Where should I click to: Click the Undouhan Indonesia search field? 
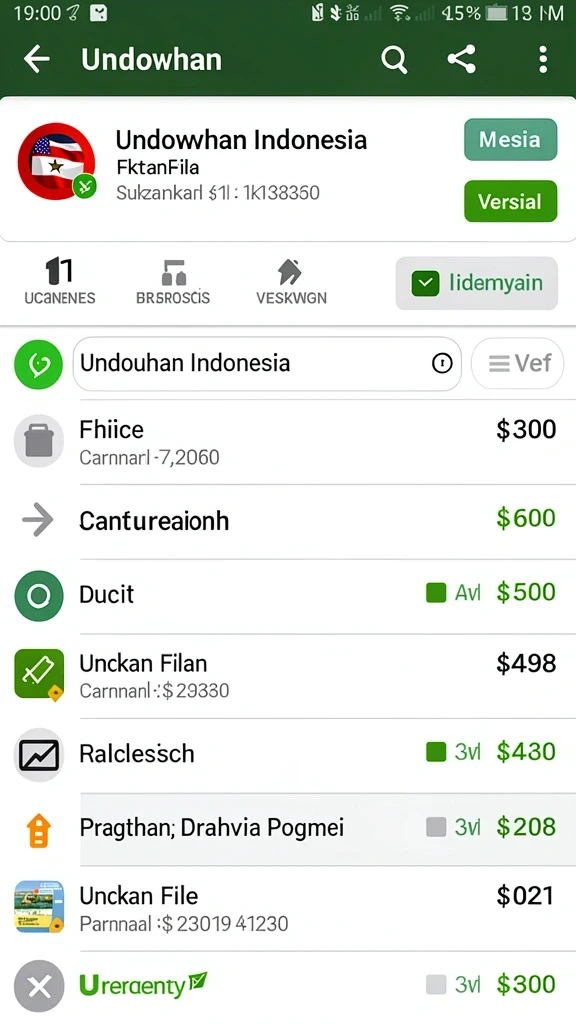pyautogui.click(x=267, y=363)
